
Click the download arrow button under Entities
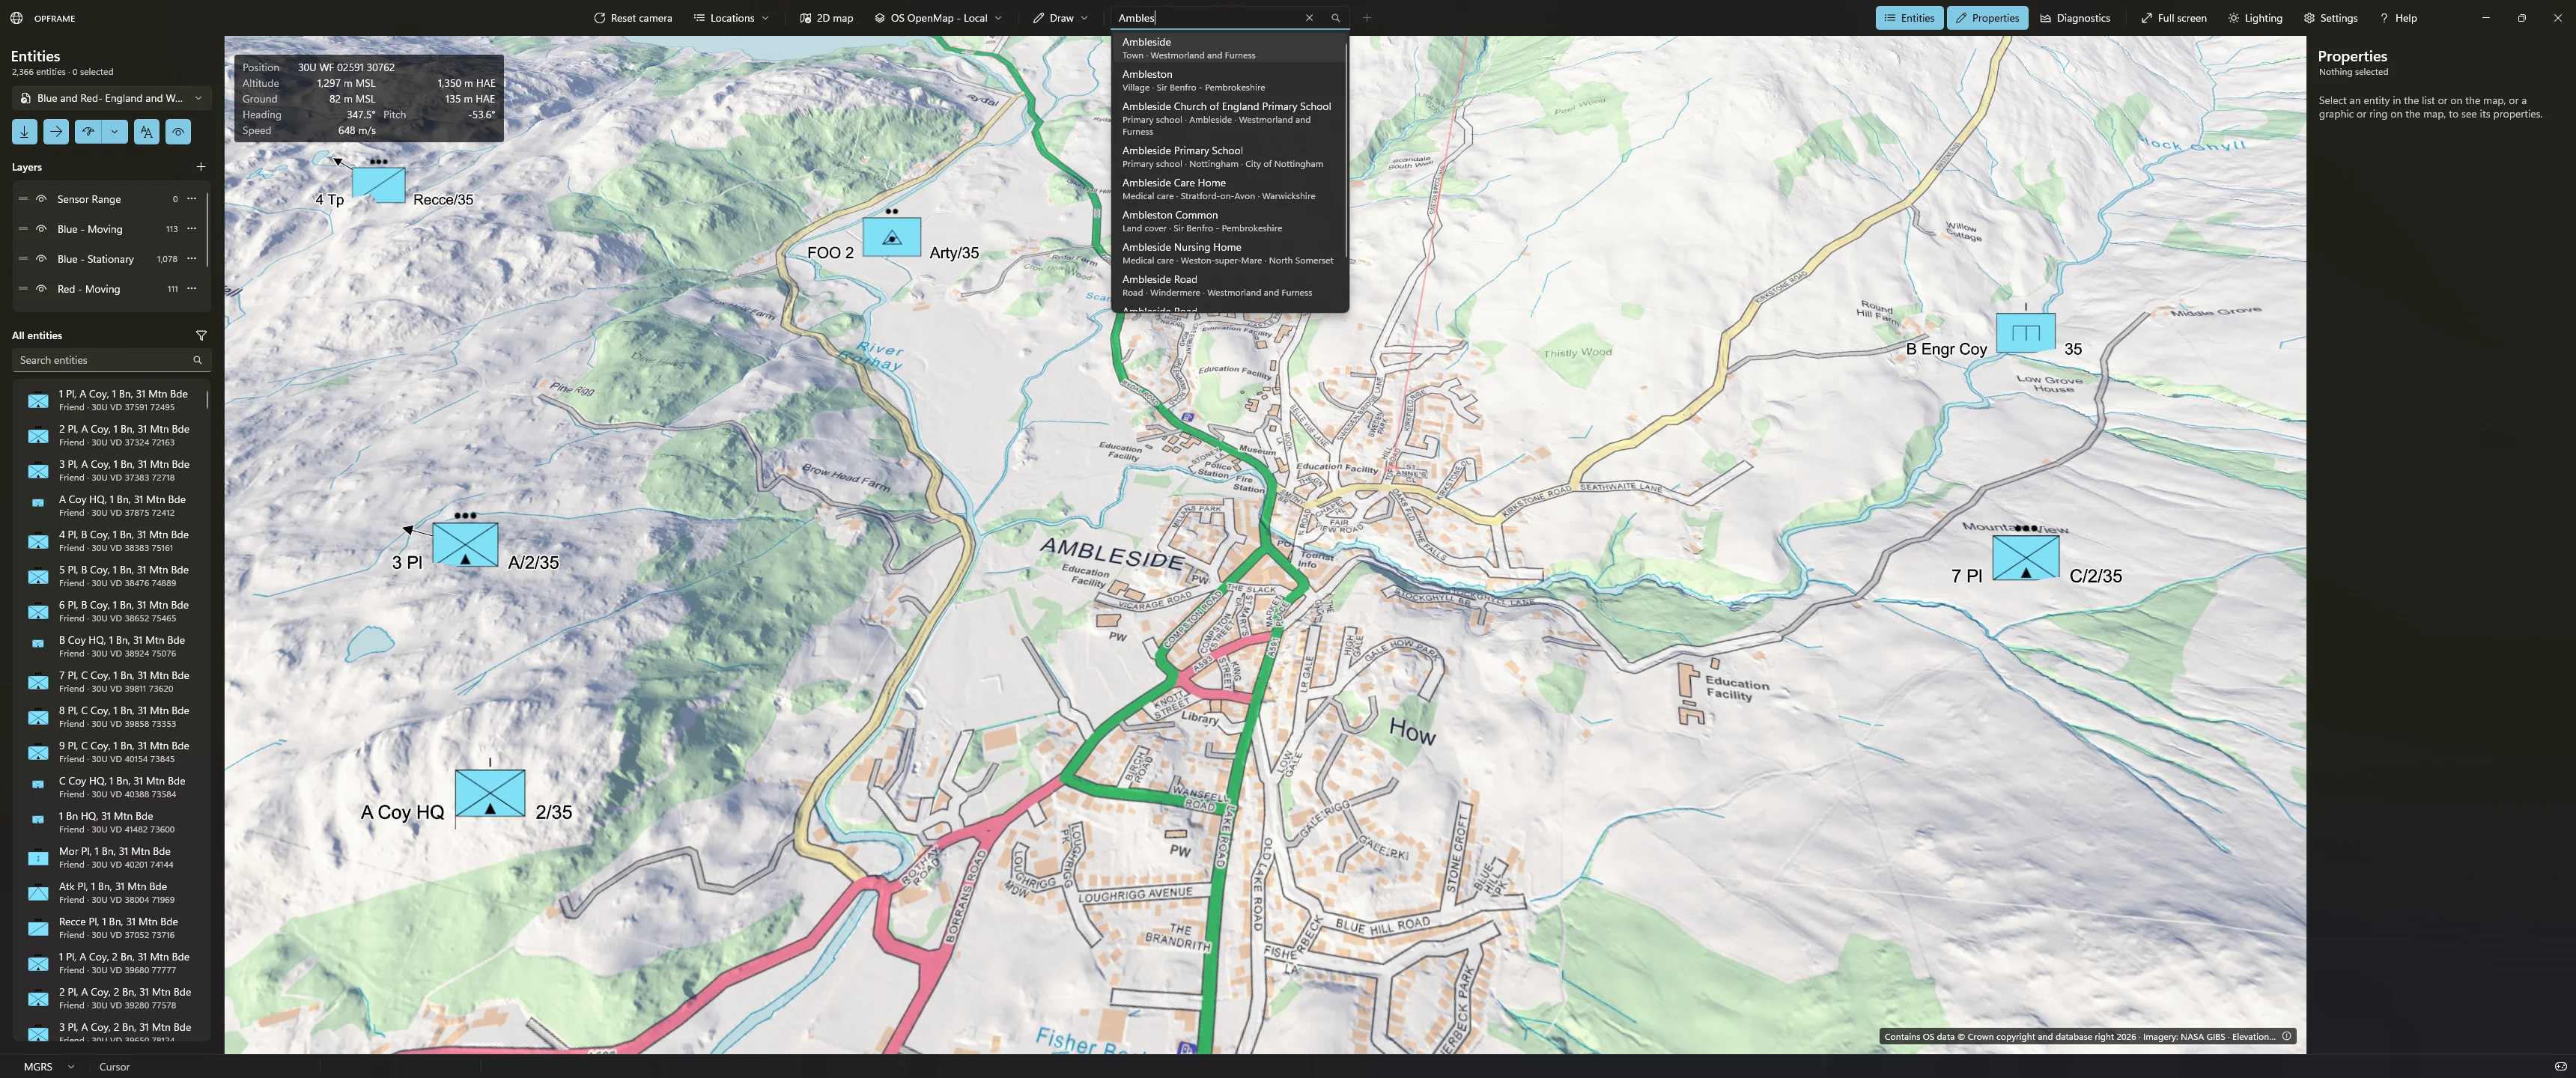[25, 131]
